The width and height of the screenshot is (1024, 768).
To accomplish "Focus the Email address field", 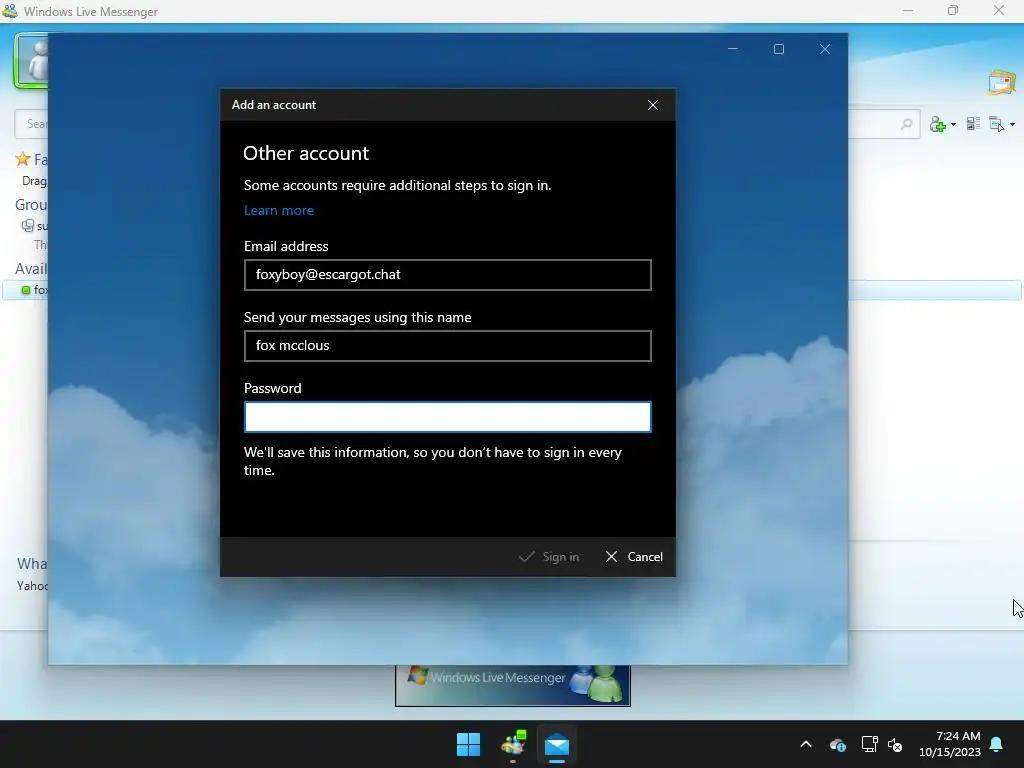I will (x=447, y=275).
